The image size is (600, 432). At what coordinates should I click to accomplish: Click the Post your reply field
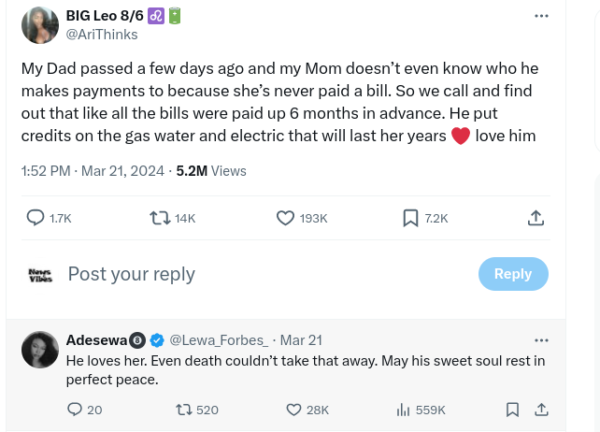132,274
